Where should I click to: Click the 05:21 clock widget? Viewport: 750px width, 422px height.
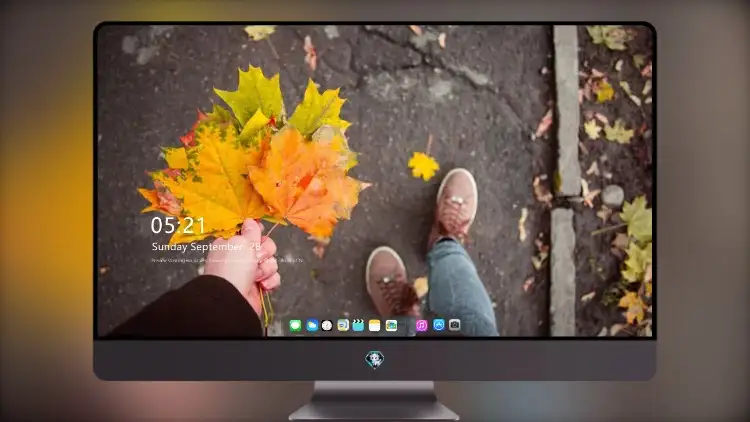coord(178,225)
